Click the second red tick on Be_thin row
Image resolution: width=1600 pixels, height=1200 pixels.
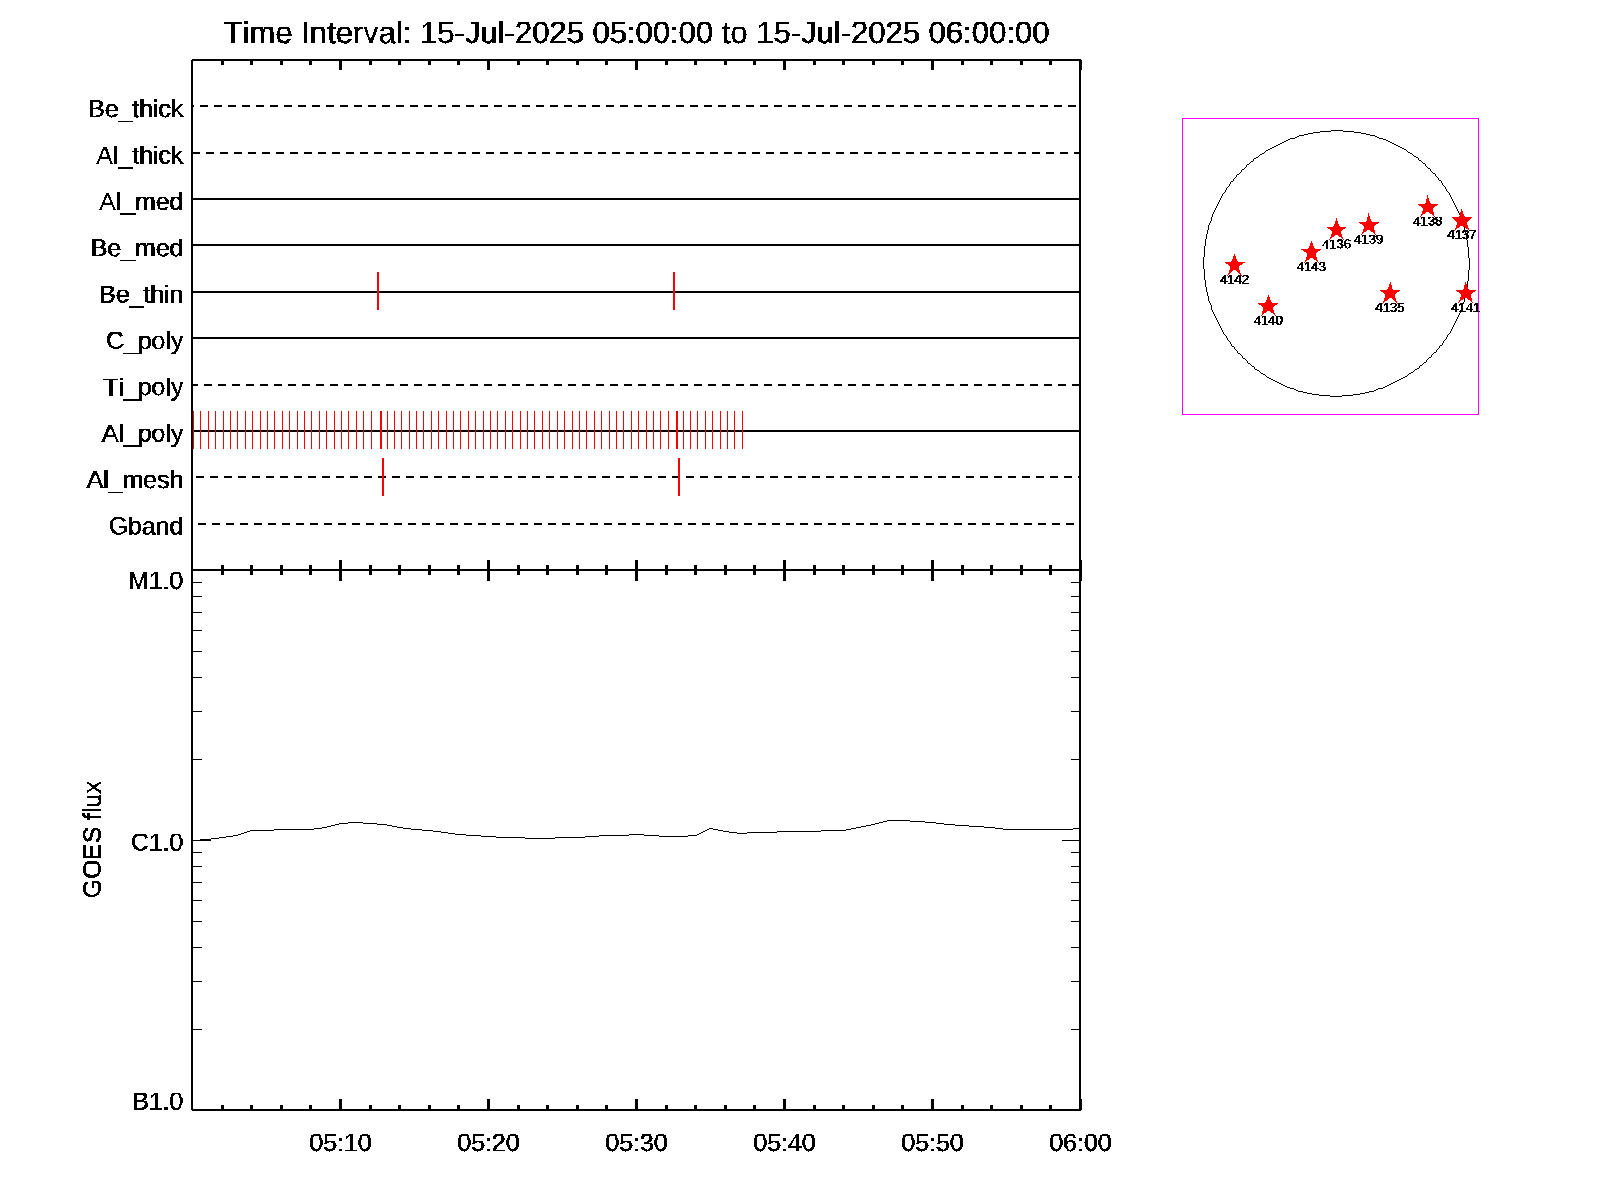click(x=674, y=291)
